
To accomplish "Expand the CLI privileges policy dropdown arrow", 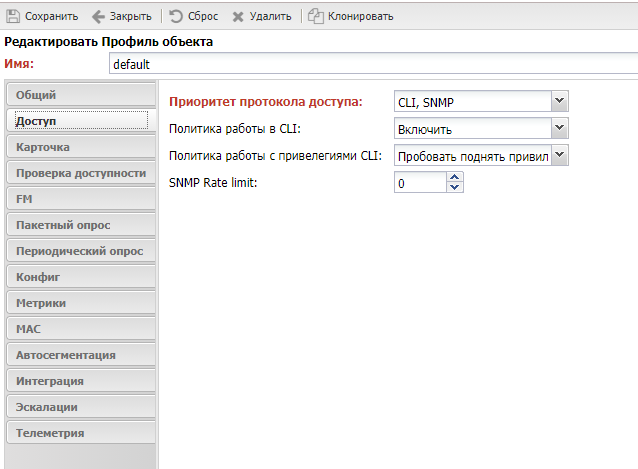I will [x=560, y=155].
